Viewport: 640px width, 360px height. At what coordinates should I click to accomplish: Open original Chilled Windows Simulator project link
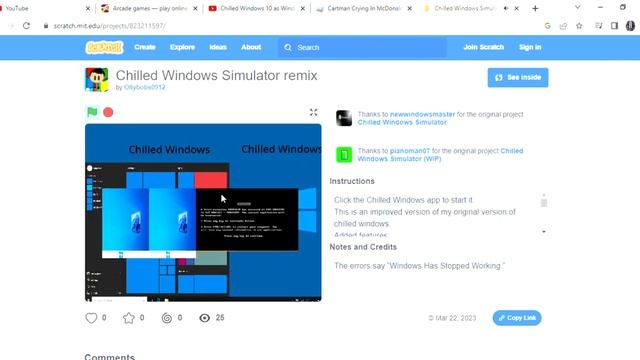point(402,122)
